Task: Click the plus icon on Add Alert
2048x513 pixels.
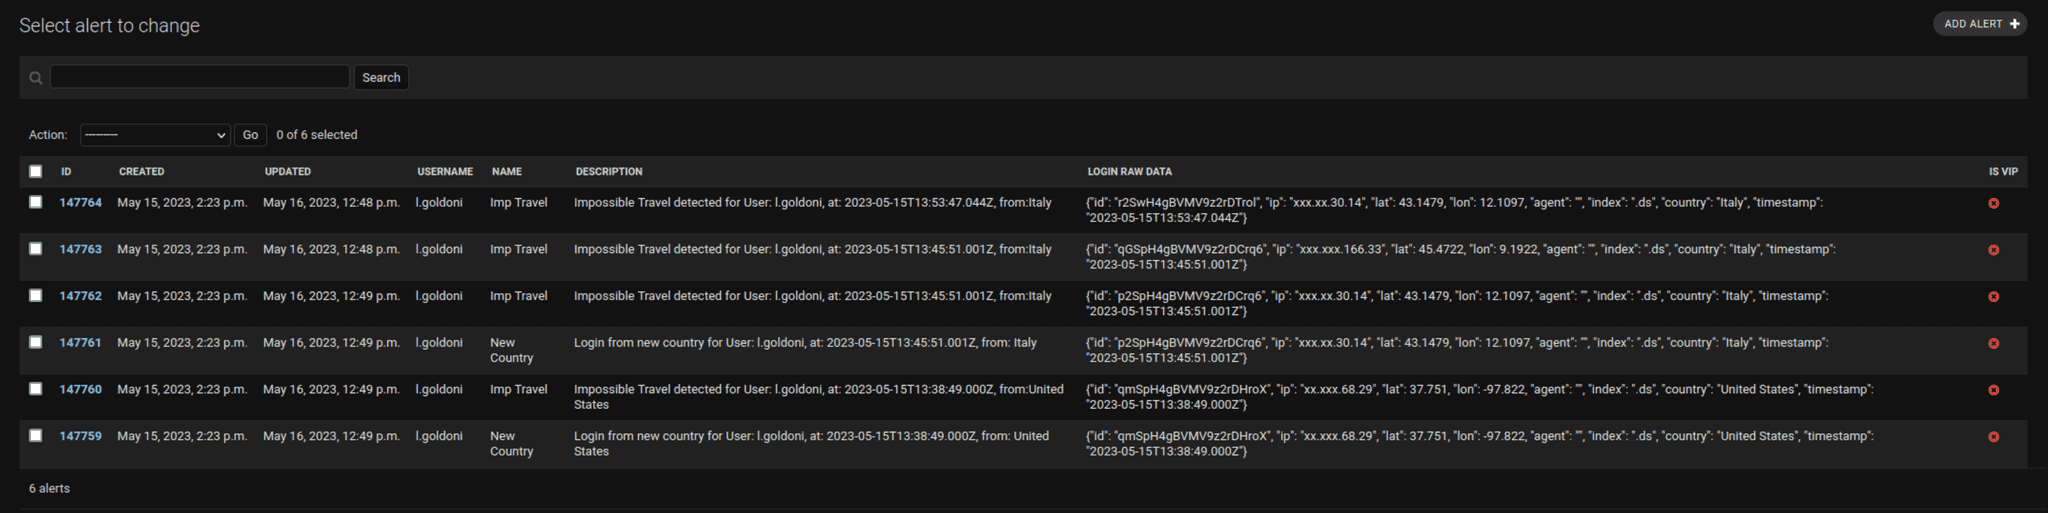Action: [2014, 24]
